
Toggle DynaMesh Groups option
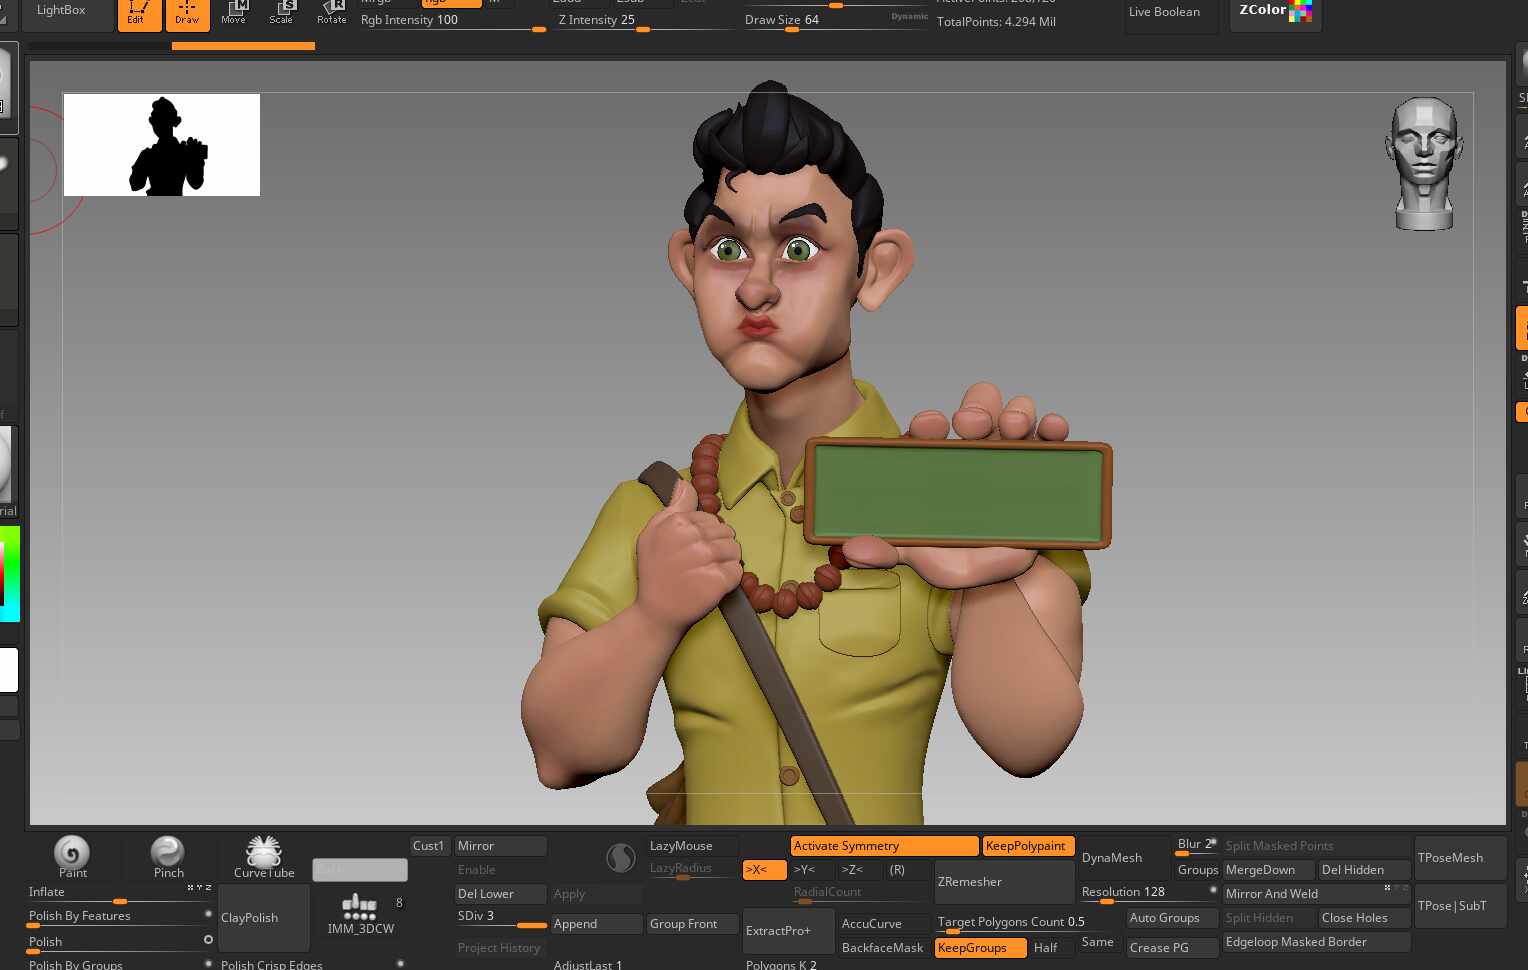(1197, 870)
